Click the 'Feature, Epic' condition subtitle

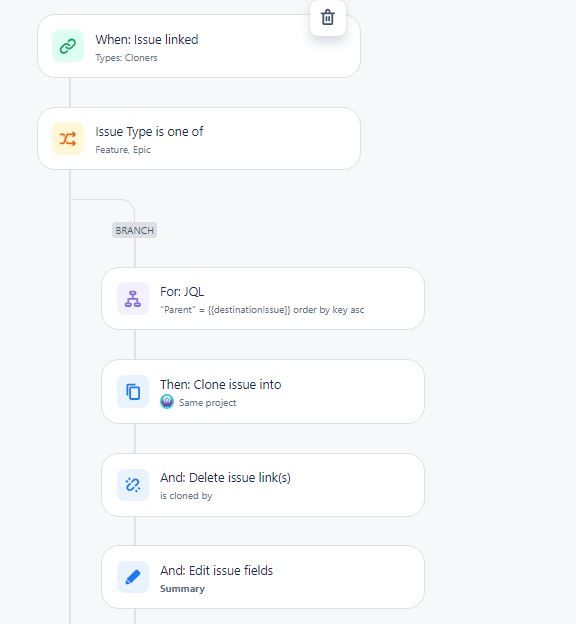pos(123,150)
